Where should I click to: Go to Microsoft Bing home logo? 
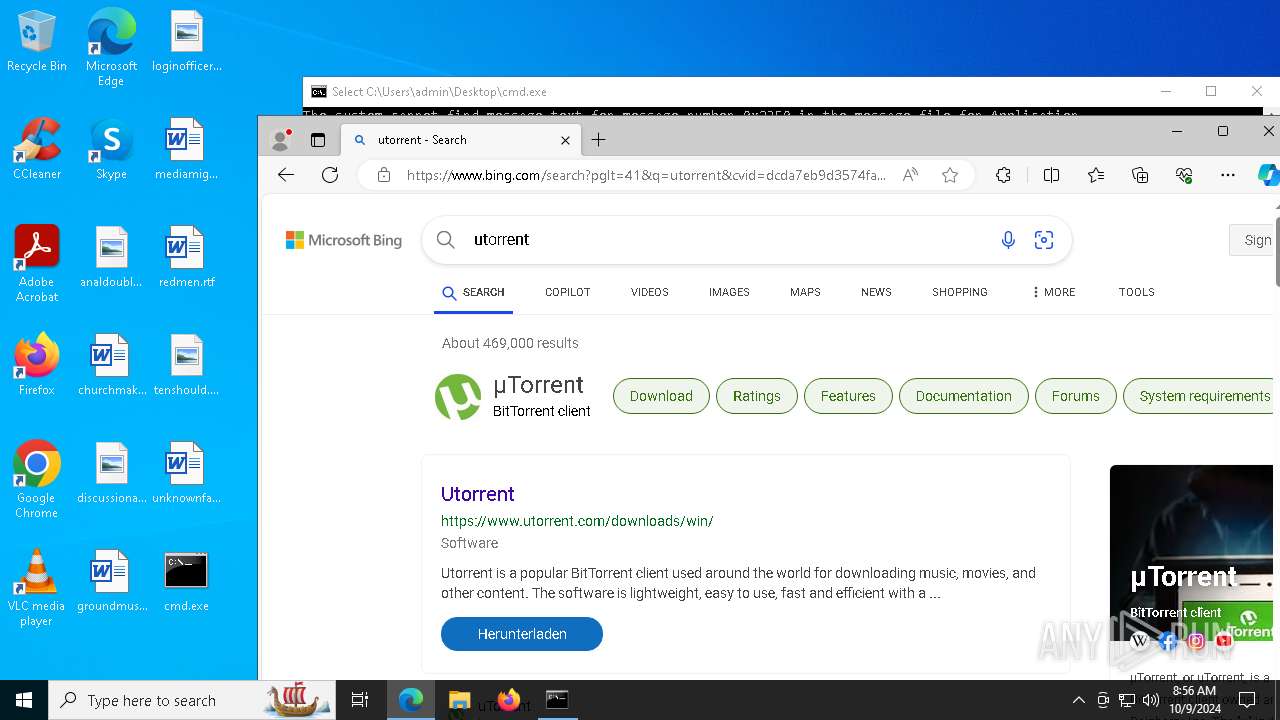tap(344, 240)
